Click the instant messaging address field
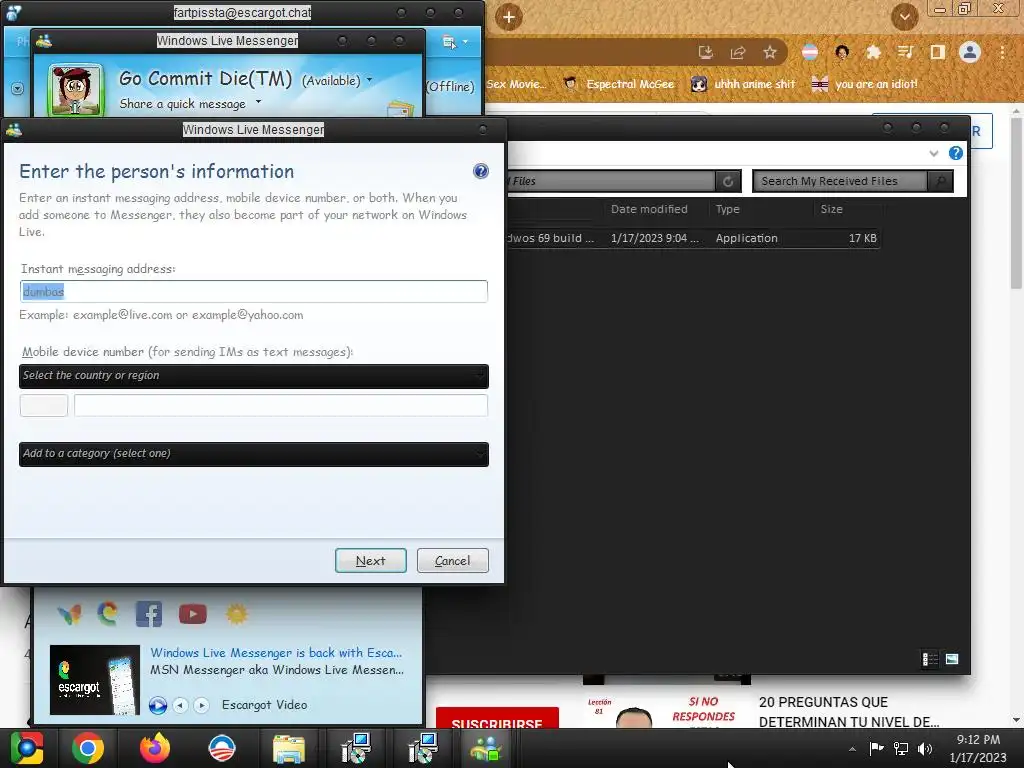The height and width of the screenshot is (768, 1024). tap(253, 291)
